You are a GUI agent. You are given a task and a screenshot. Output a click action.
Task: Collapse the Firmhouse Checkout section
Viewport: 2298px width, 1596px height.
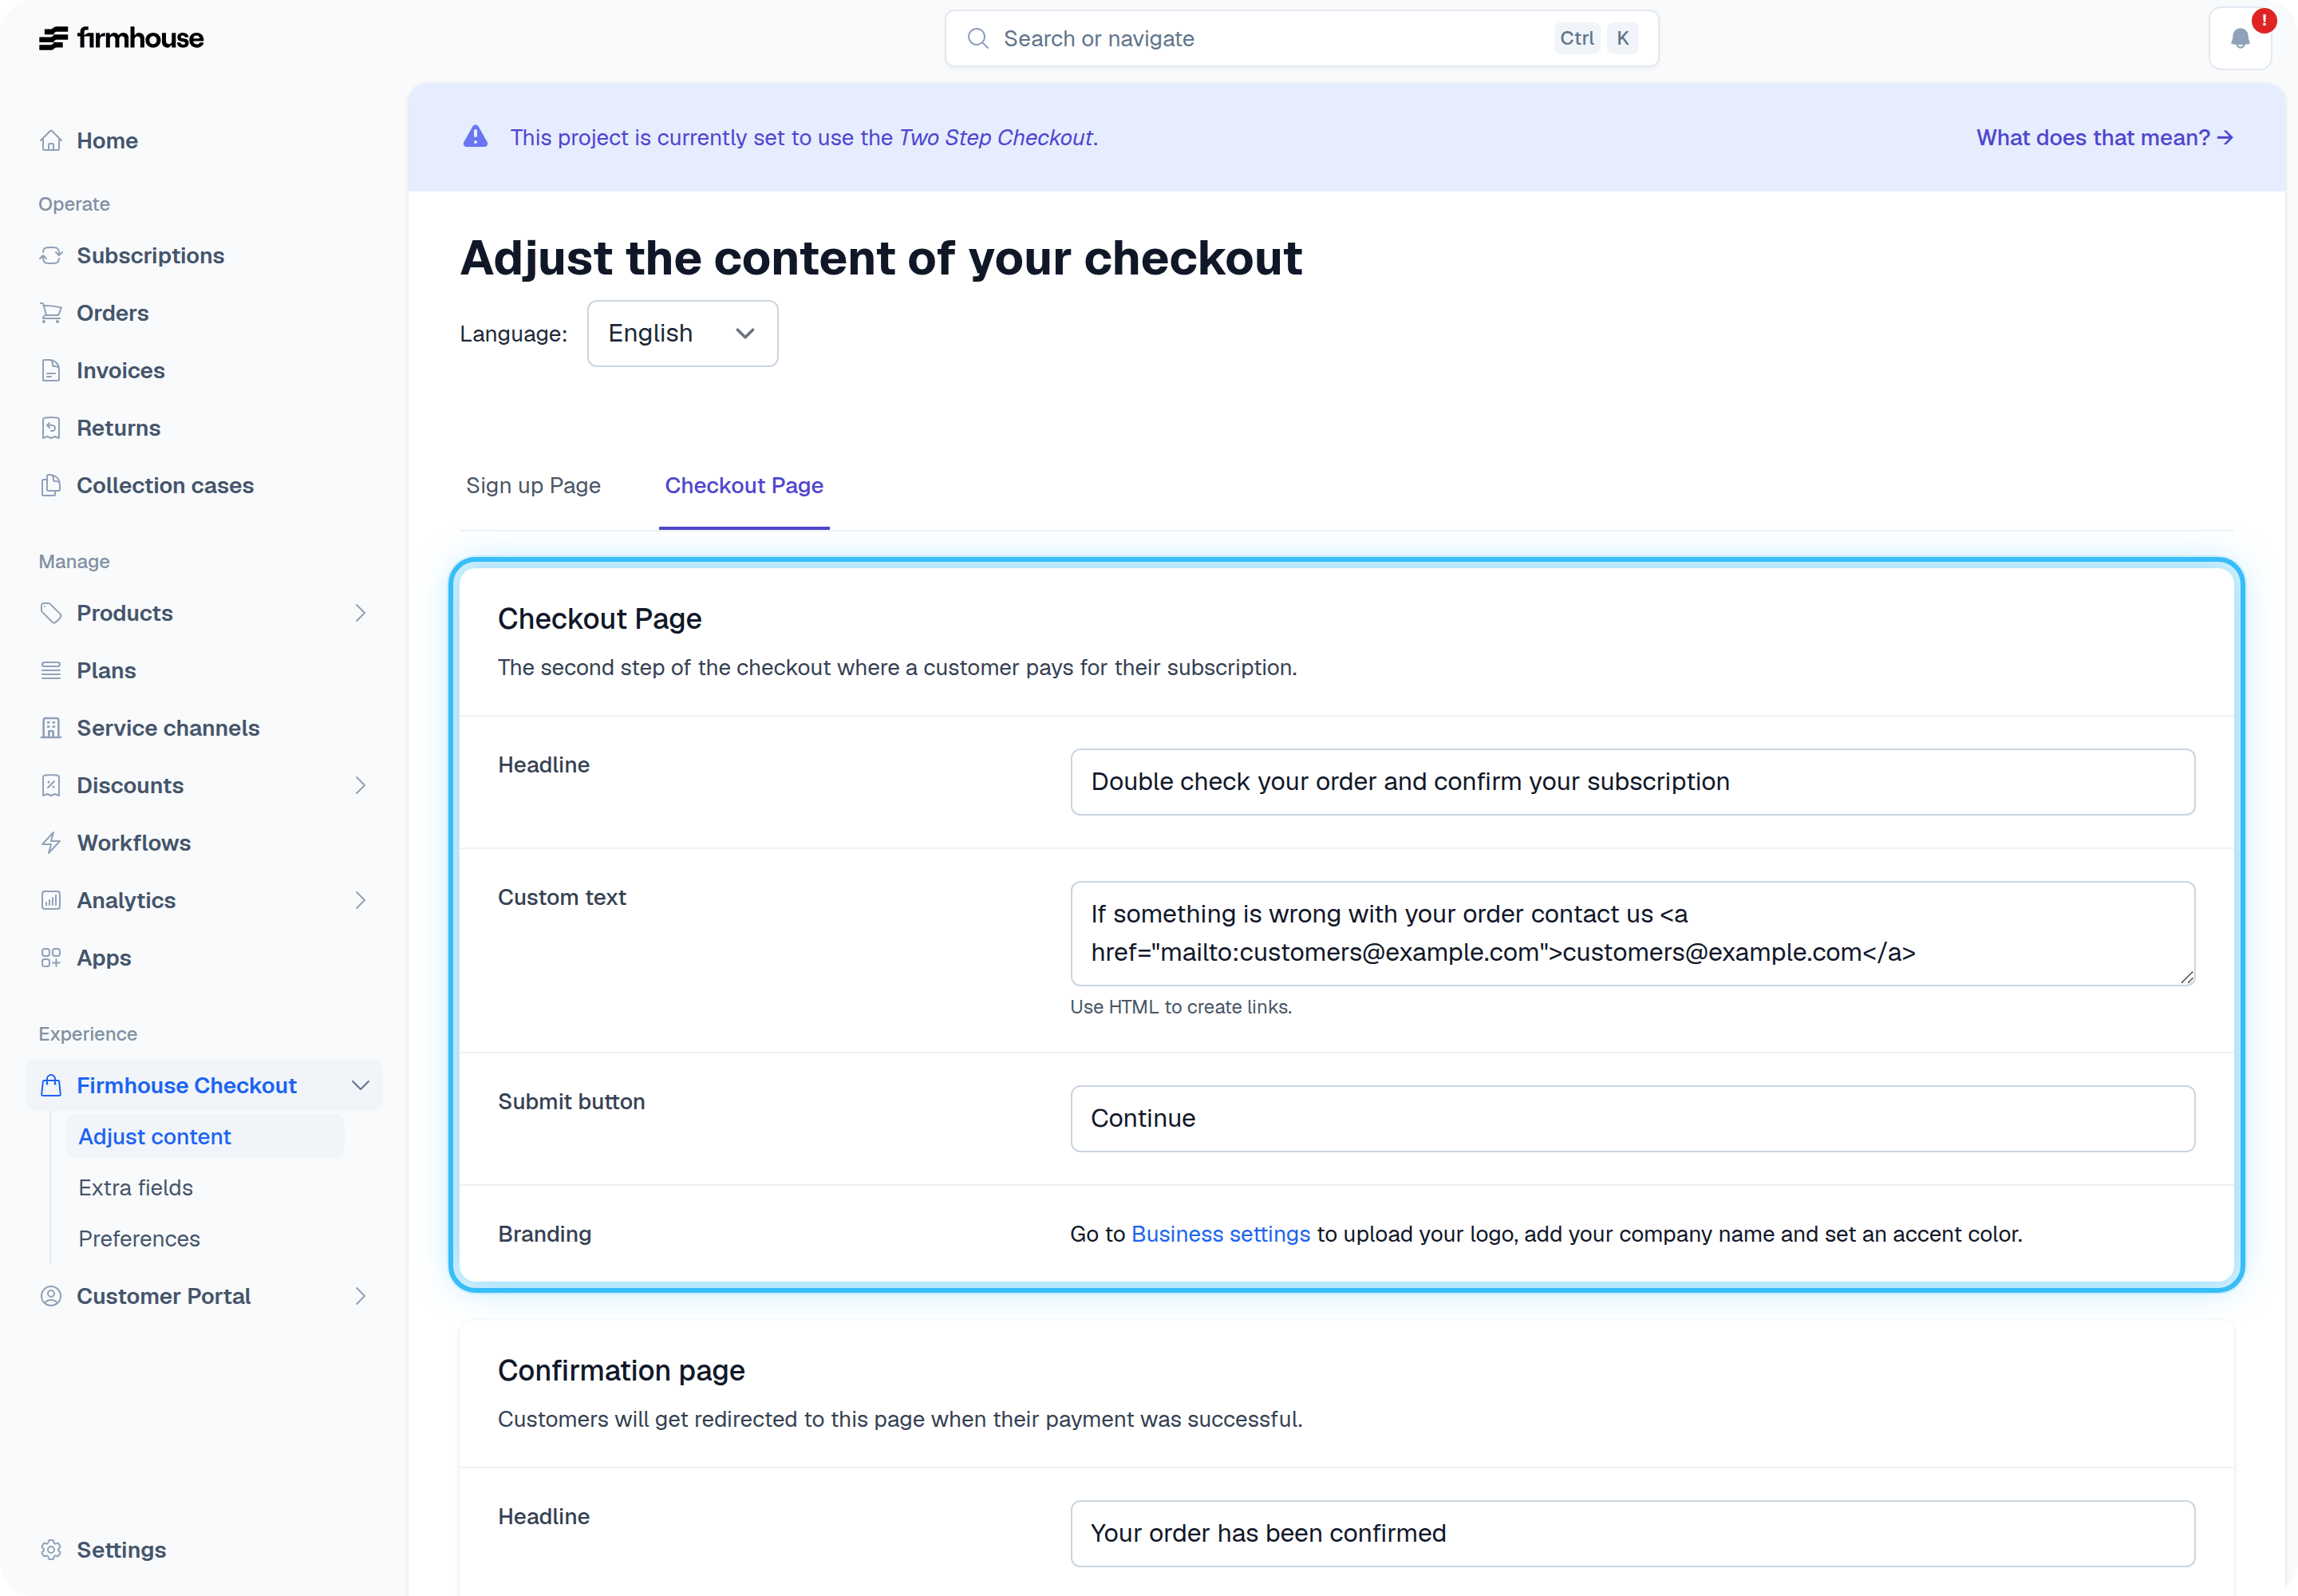[x=361, y=1085]
